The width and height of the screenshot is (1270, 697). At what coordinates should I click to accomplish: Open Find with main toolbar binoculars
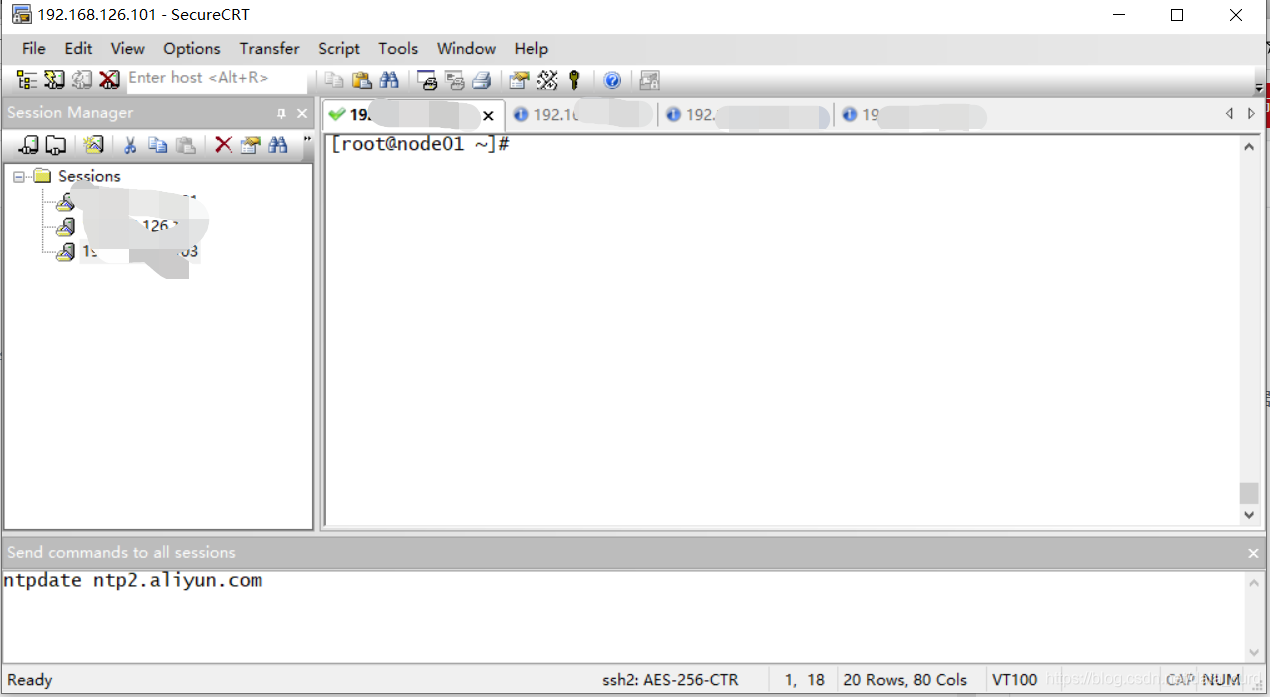pos(389,80)
